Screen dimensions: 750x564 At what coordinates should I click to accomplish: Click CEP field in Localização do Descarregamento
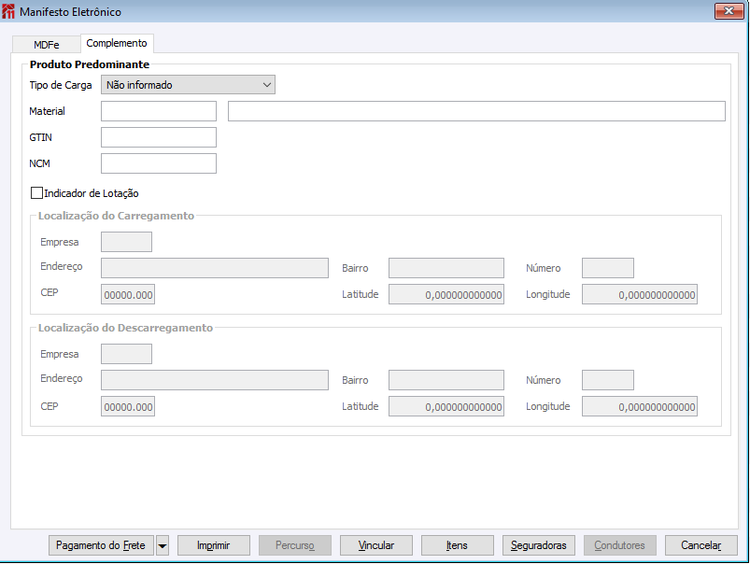(x=128, y=406)
